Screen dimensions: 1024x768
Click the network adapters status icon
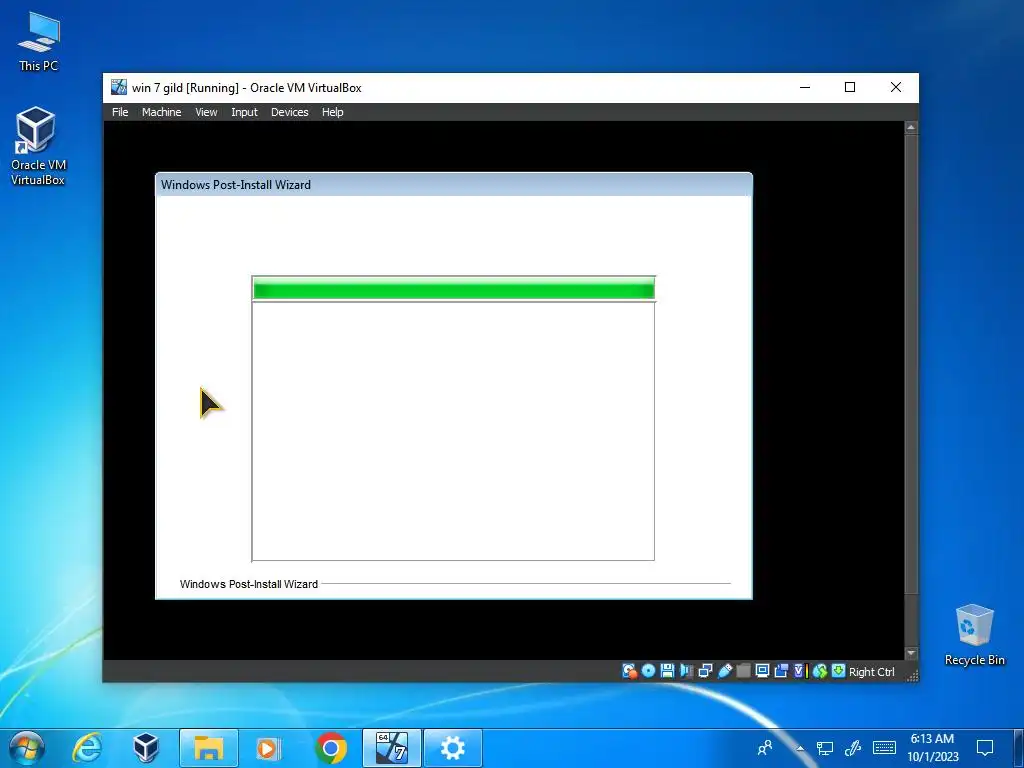pos(705,671)
